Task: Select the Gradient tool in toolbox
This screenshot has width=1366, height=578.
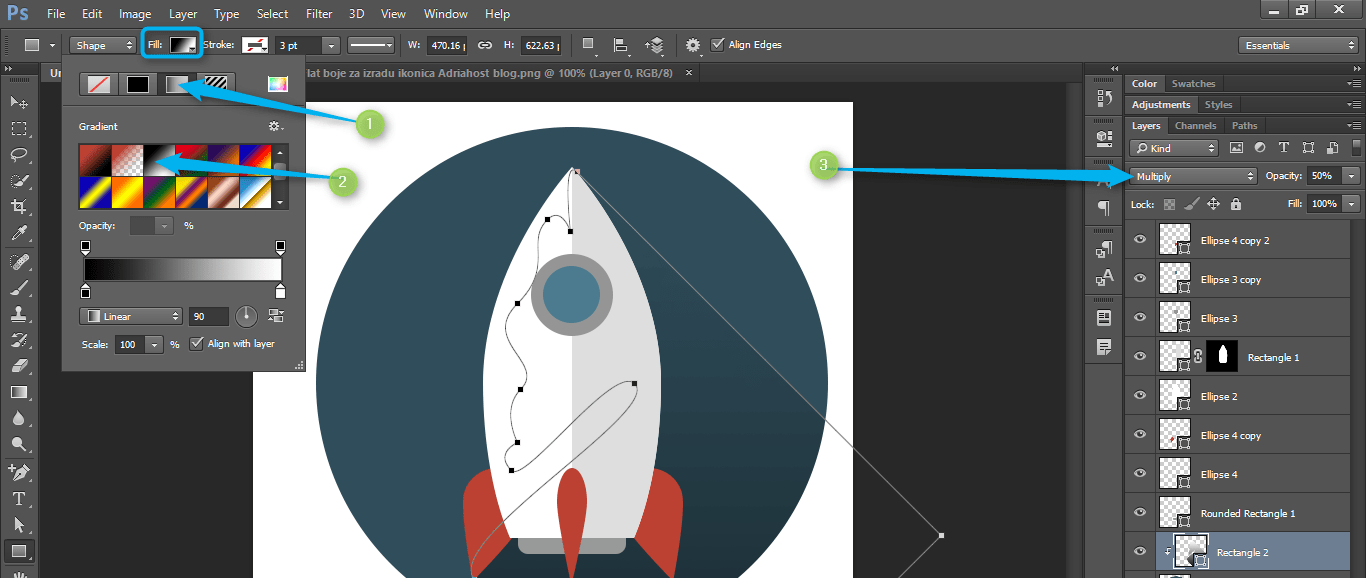Action: point(18,392)
